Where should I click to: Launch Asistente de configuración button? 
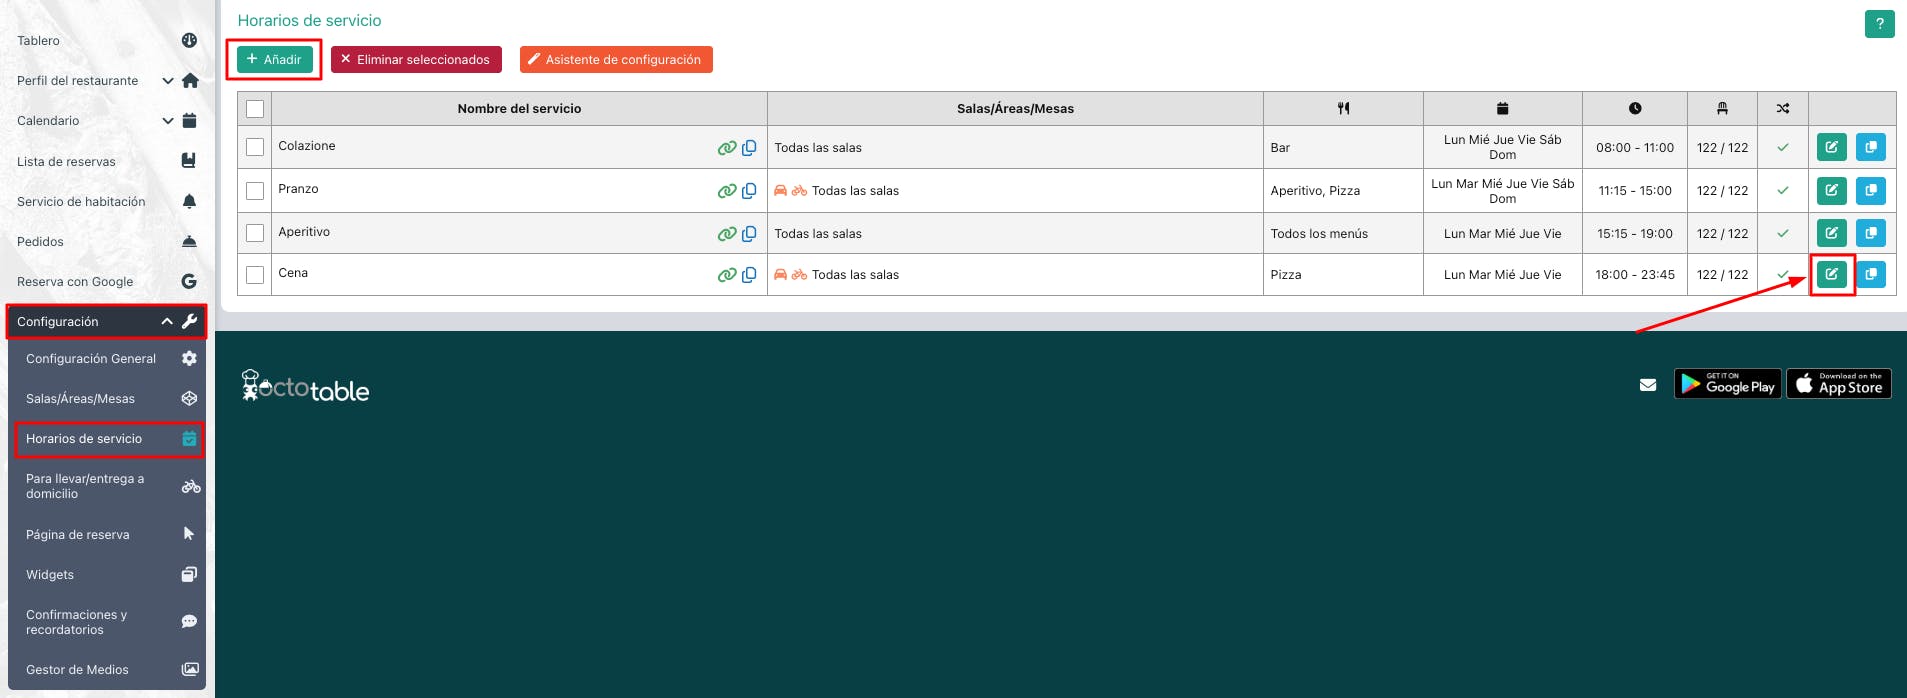(x=616, y=60)
